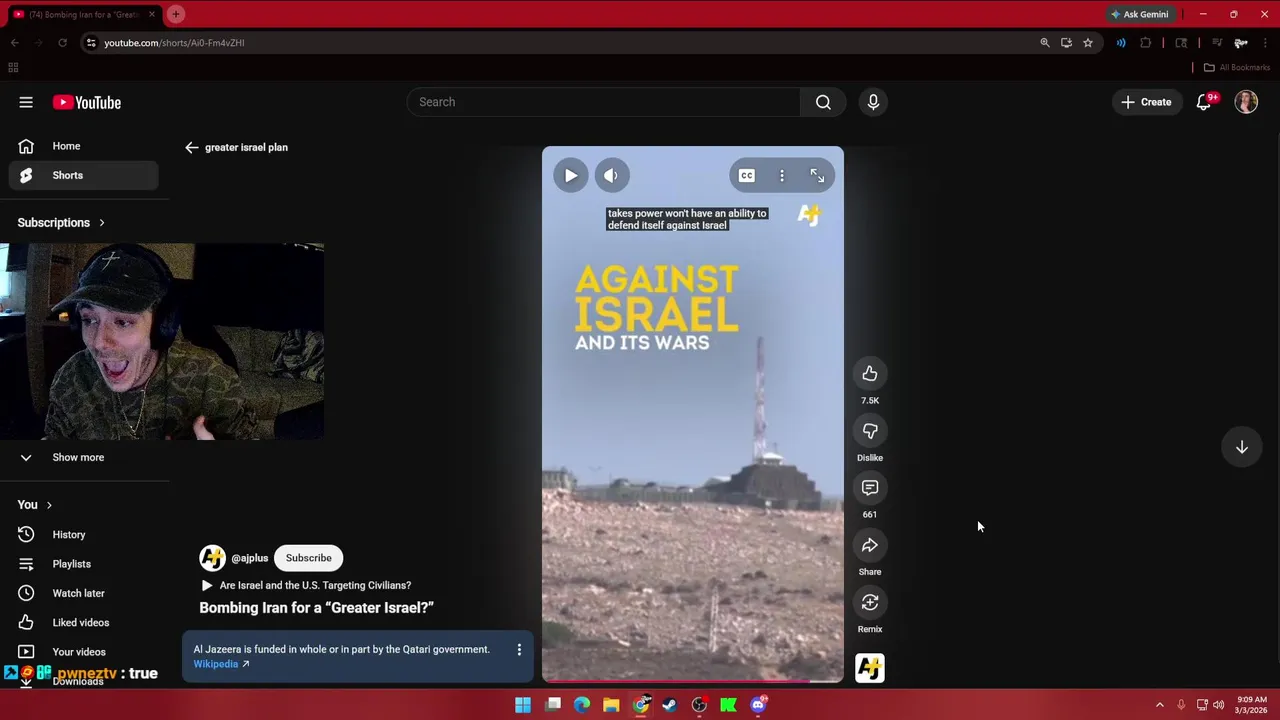Focus the YouTube search field
Viewport: 1280px width, 720px height.
[x=603, y=102]
